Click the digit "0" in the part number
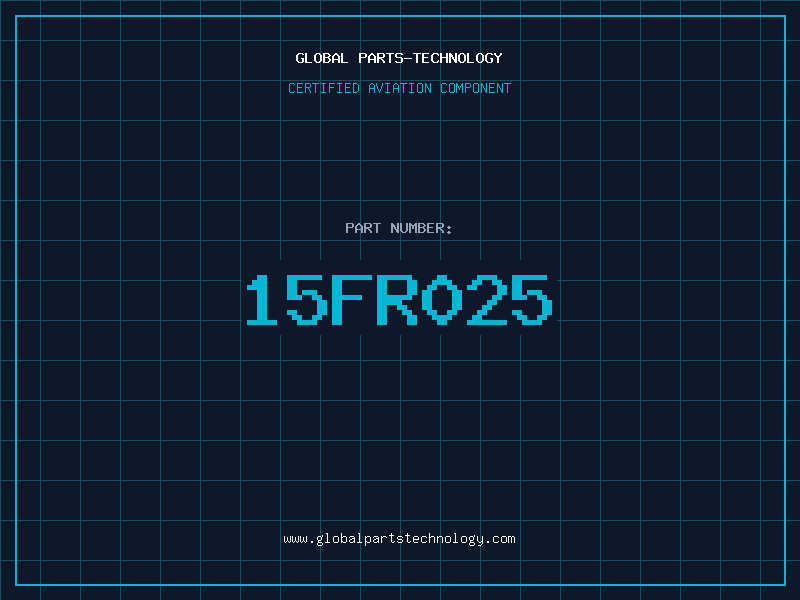This screenshot has width=800, height=600. tap(441, 300)
